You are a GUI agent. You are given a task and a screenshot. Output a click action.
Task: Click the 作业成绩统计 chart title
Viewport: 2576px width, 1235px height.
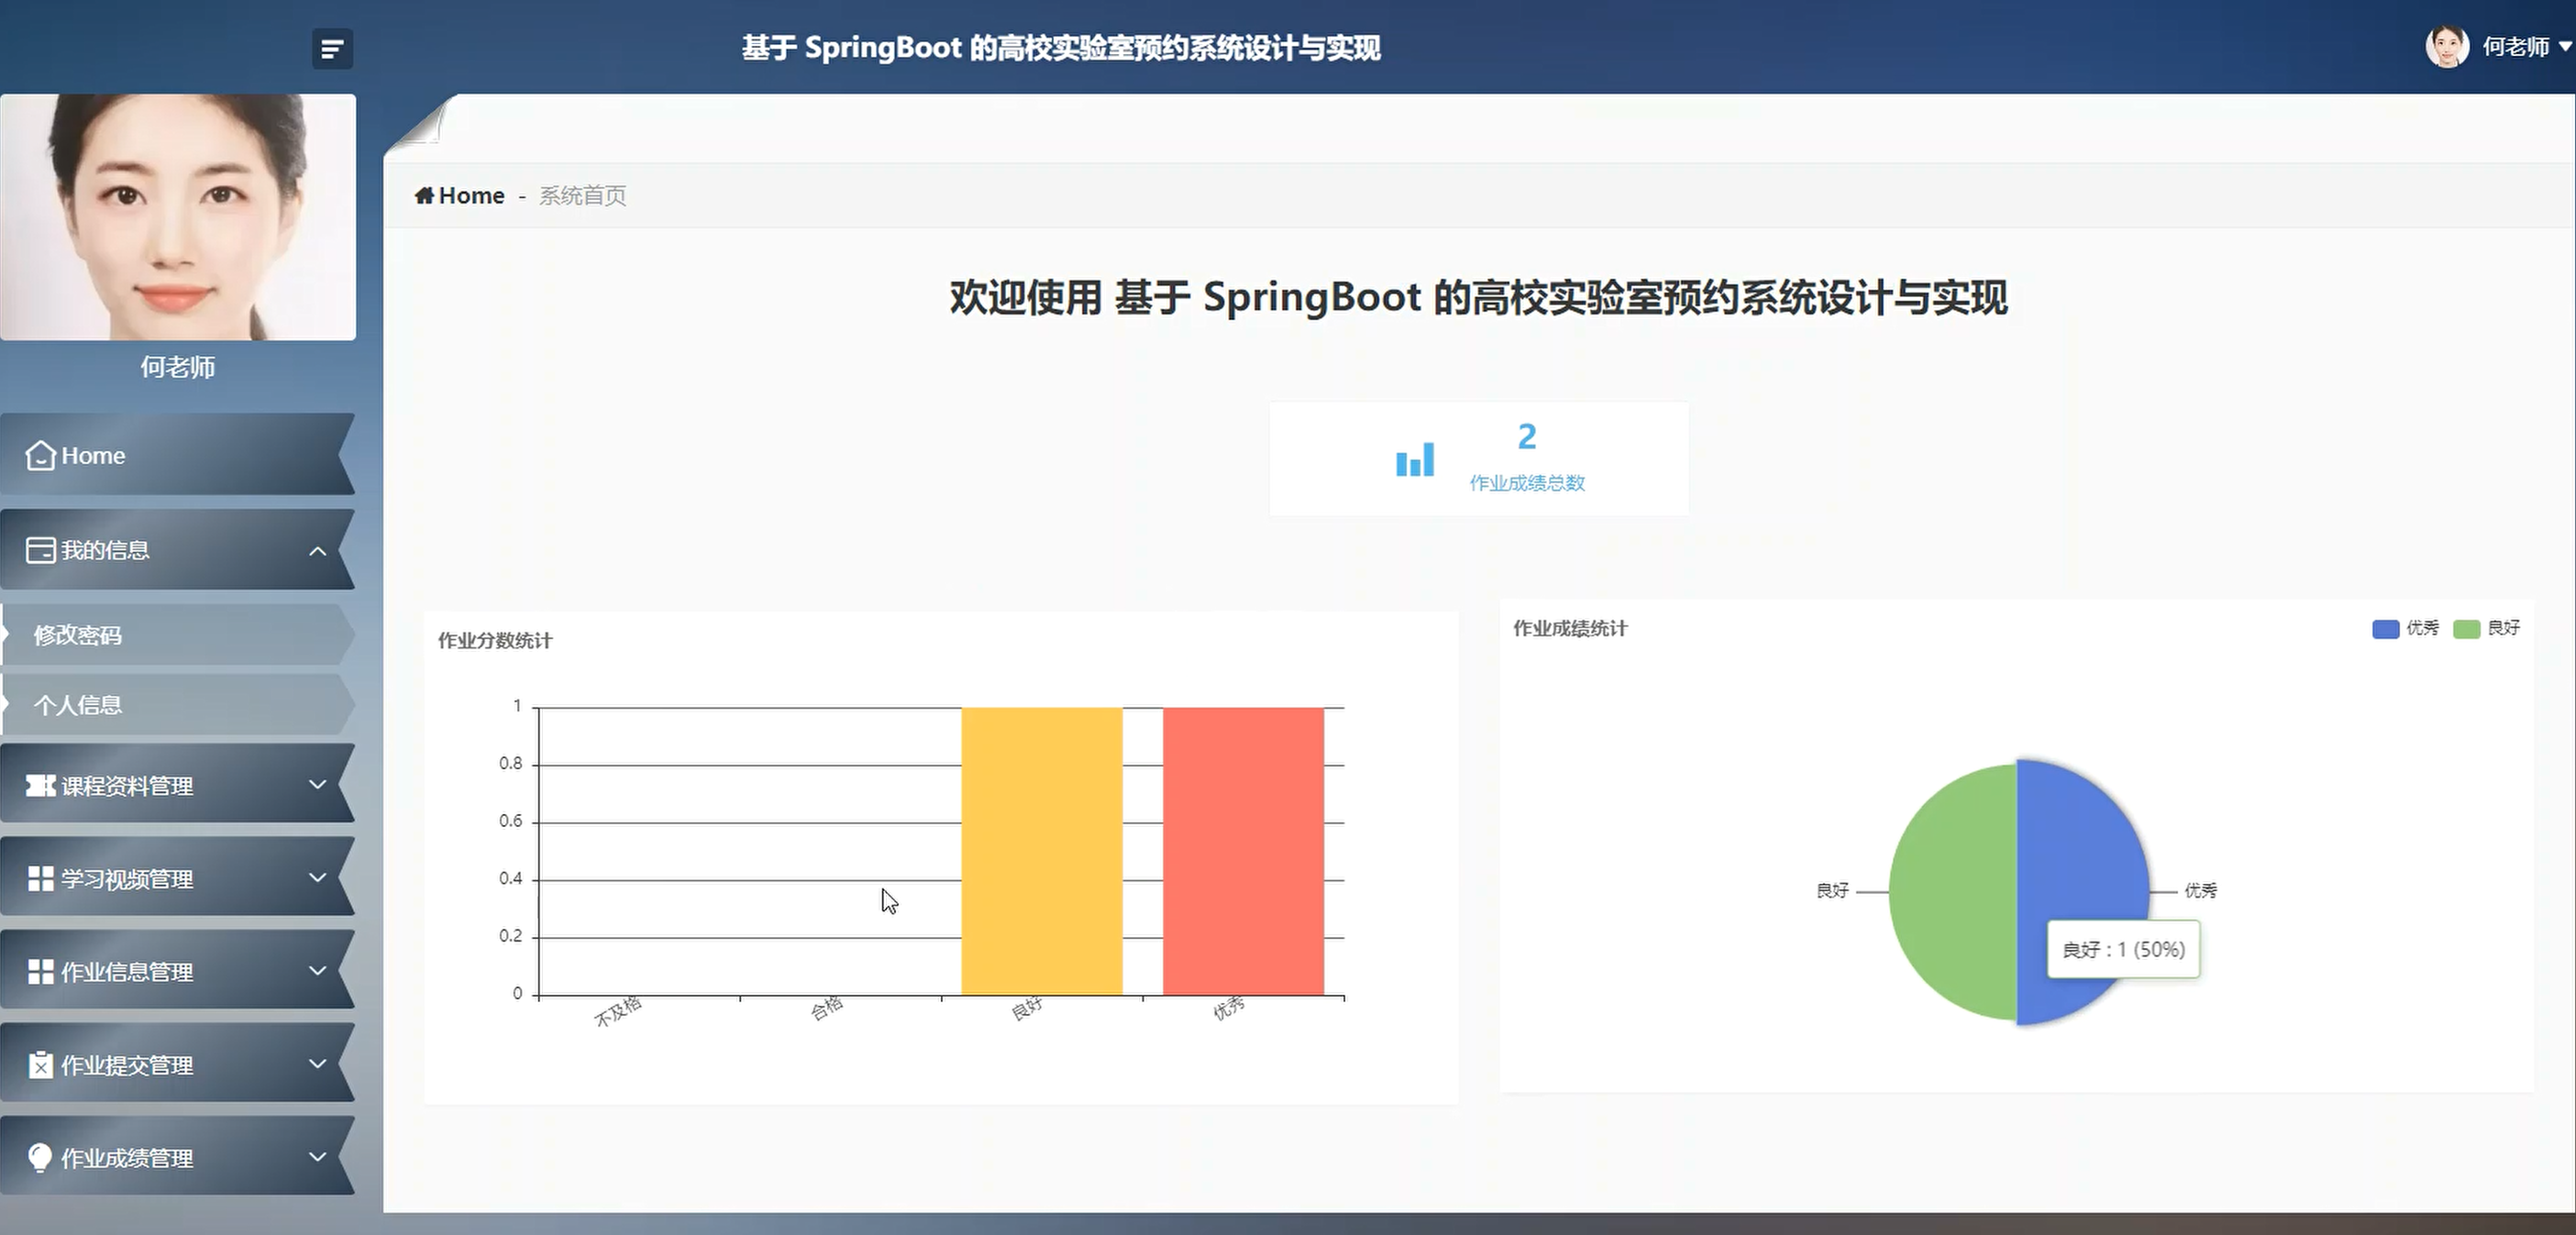point(1570,629)
